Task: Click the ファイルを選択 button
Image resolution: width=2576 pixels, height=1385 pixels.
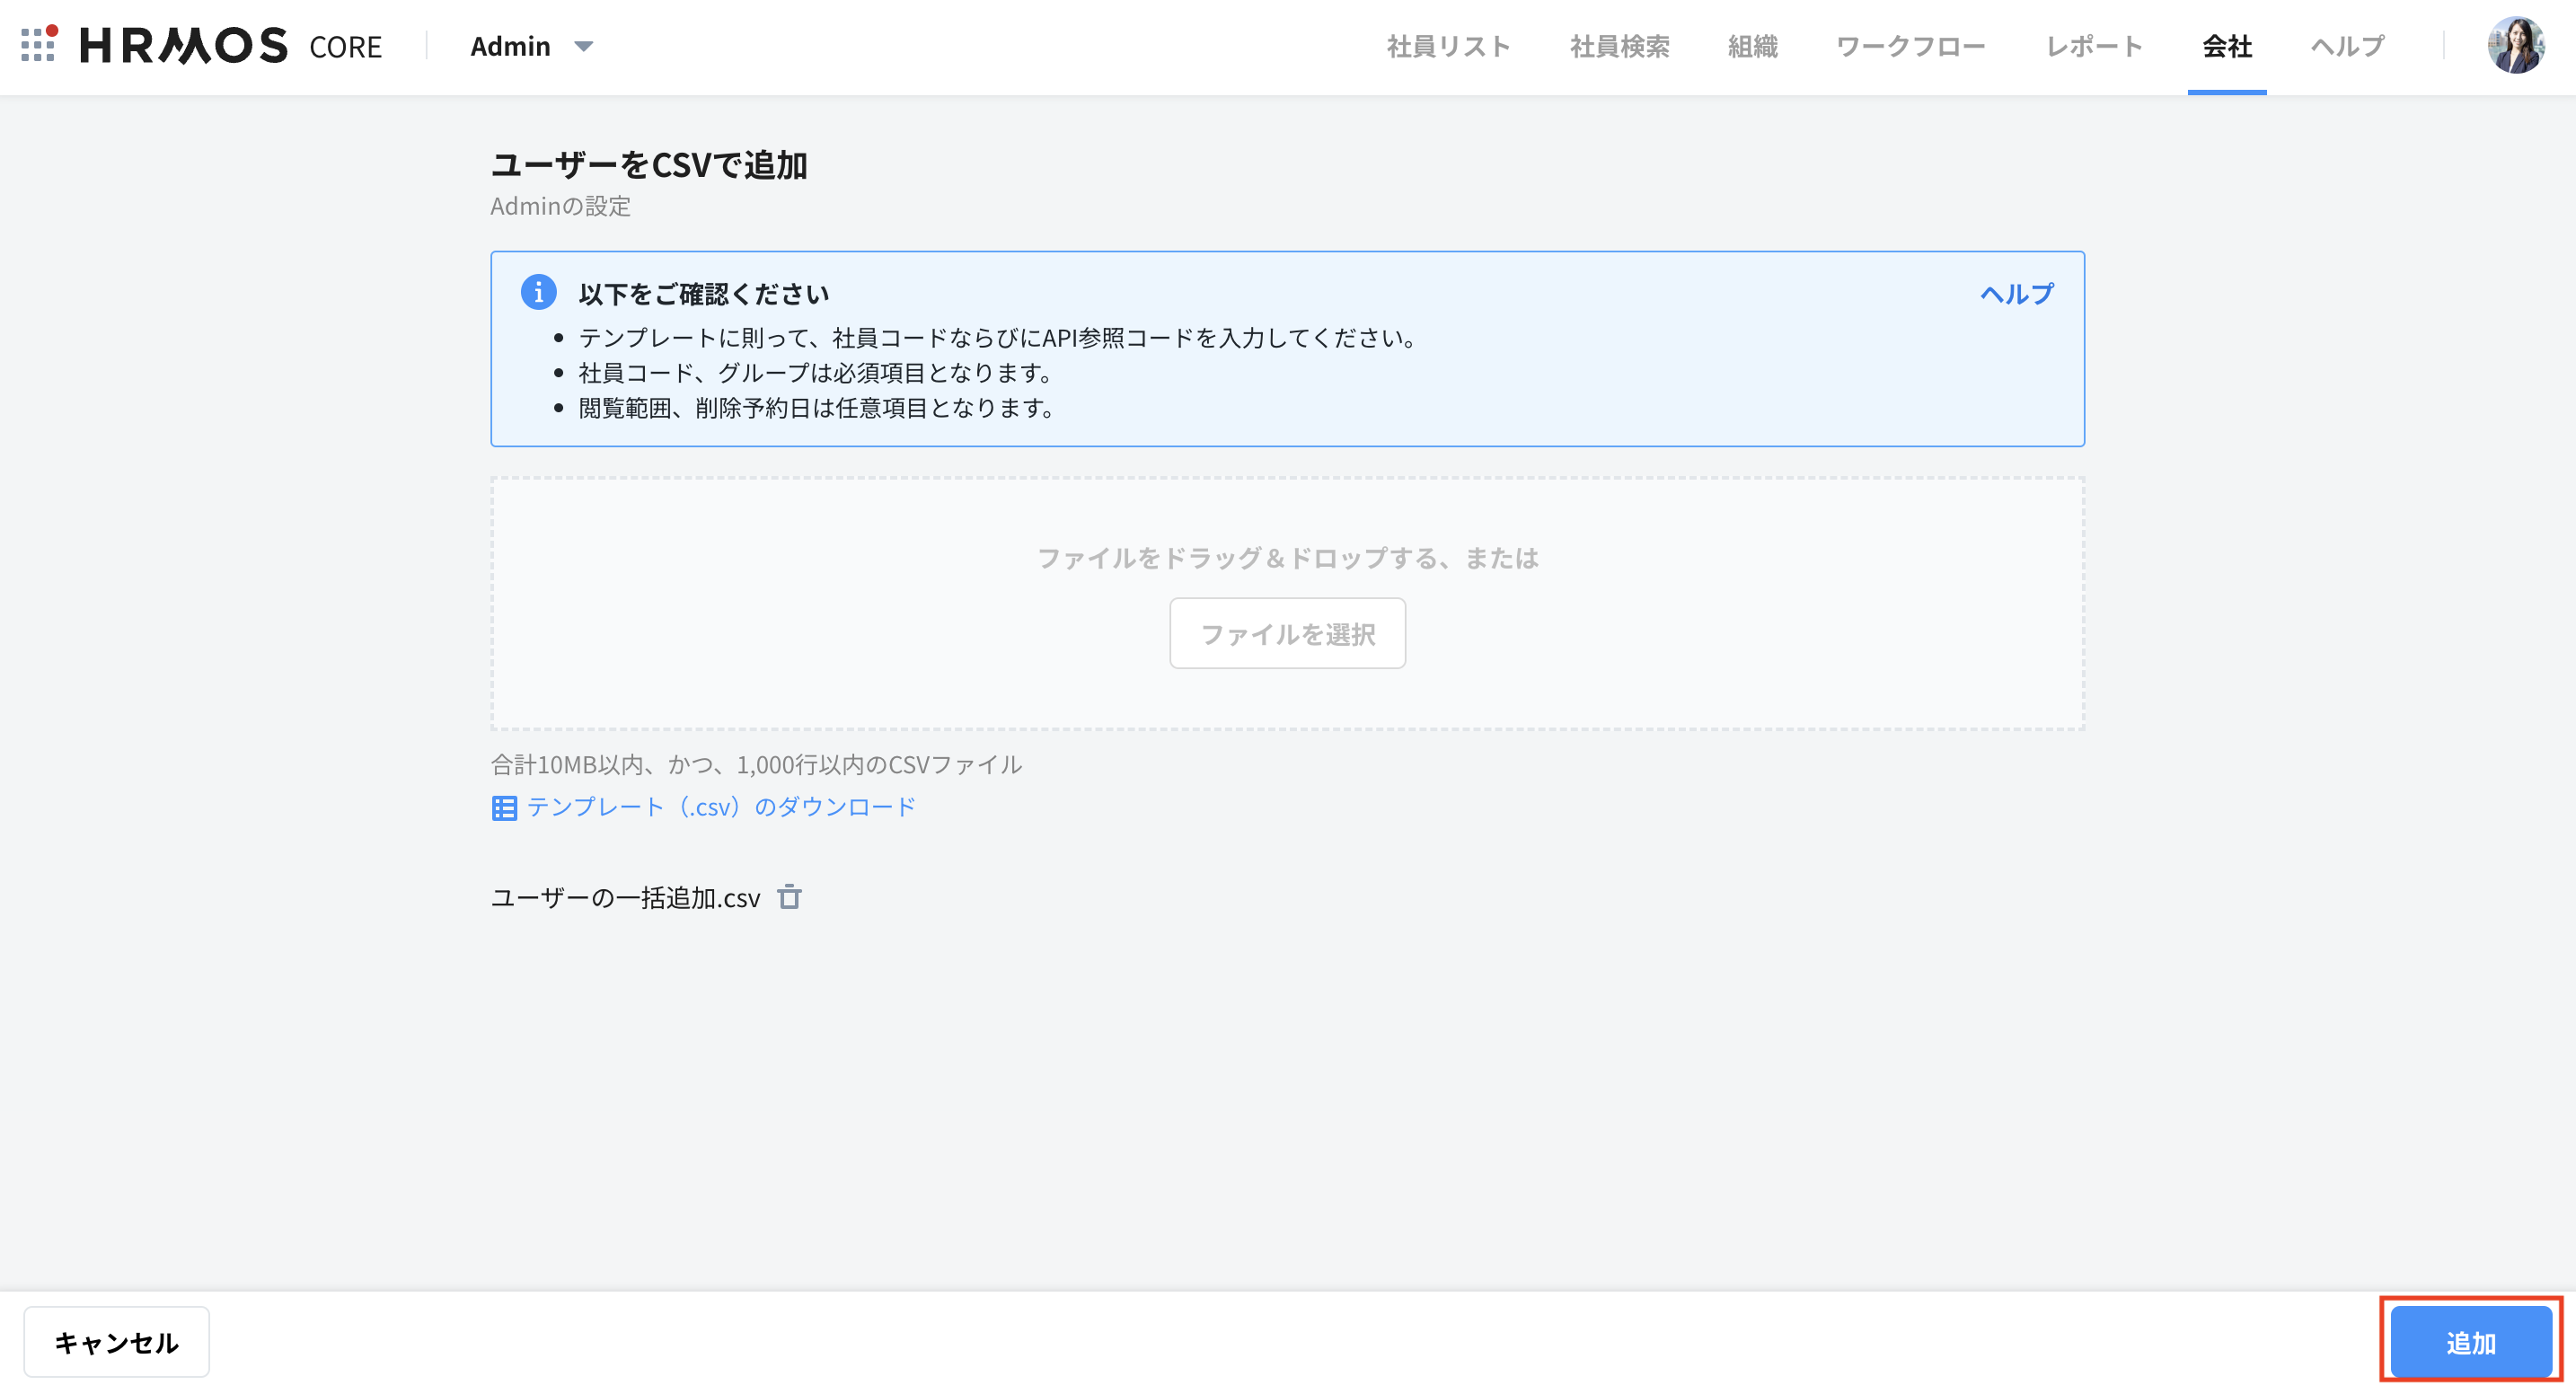Action: click(x=1287, y=632)
